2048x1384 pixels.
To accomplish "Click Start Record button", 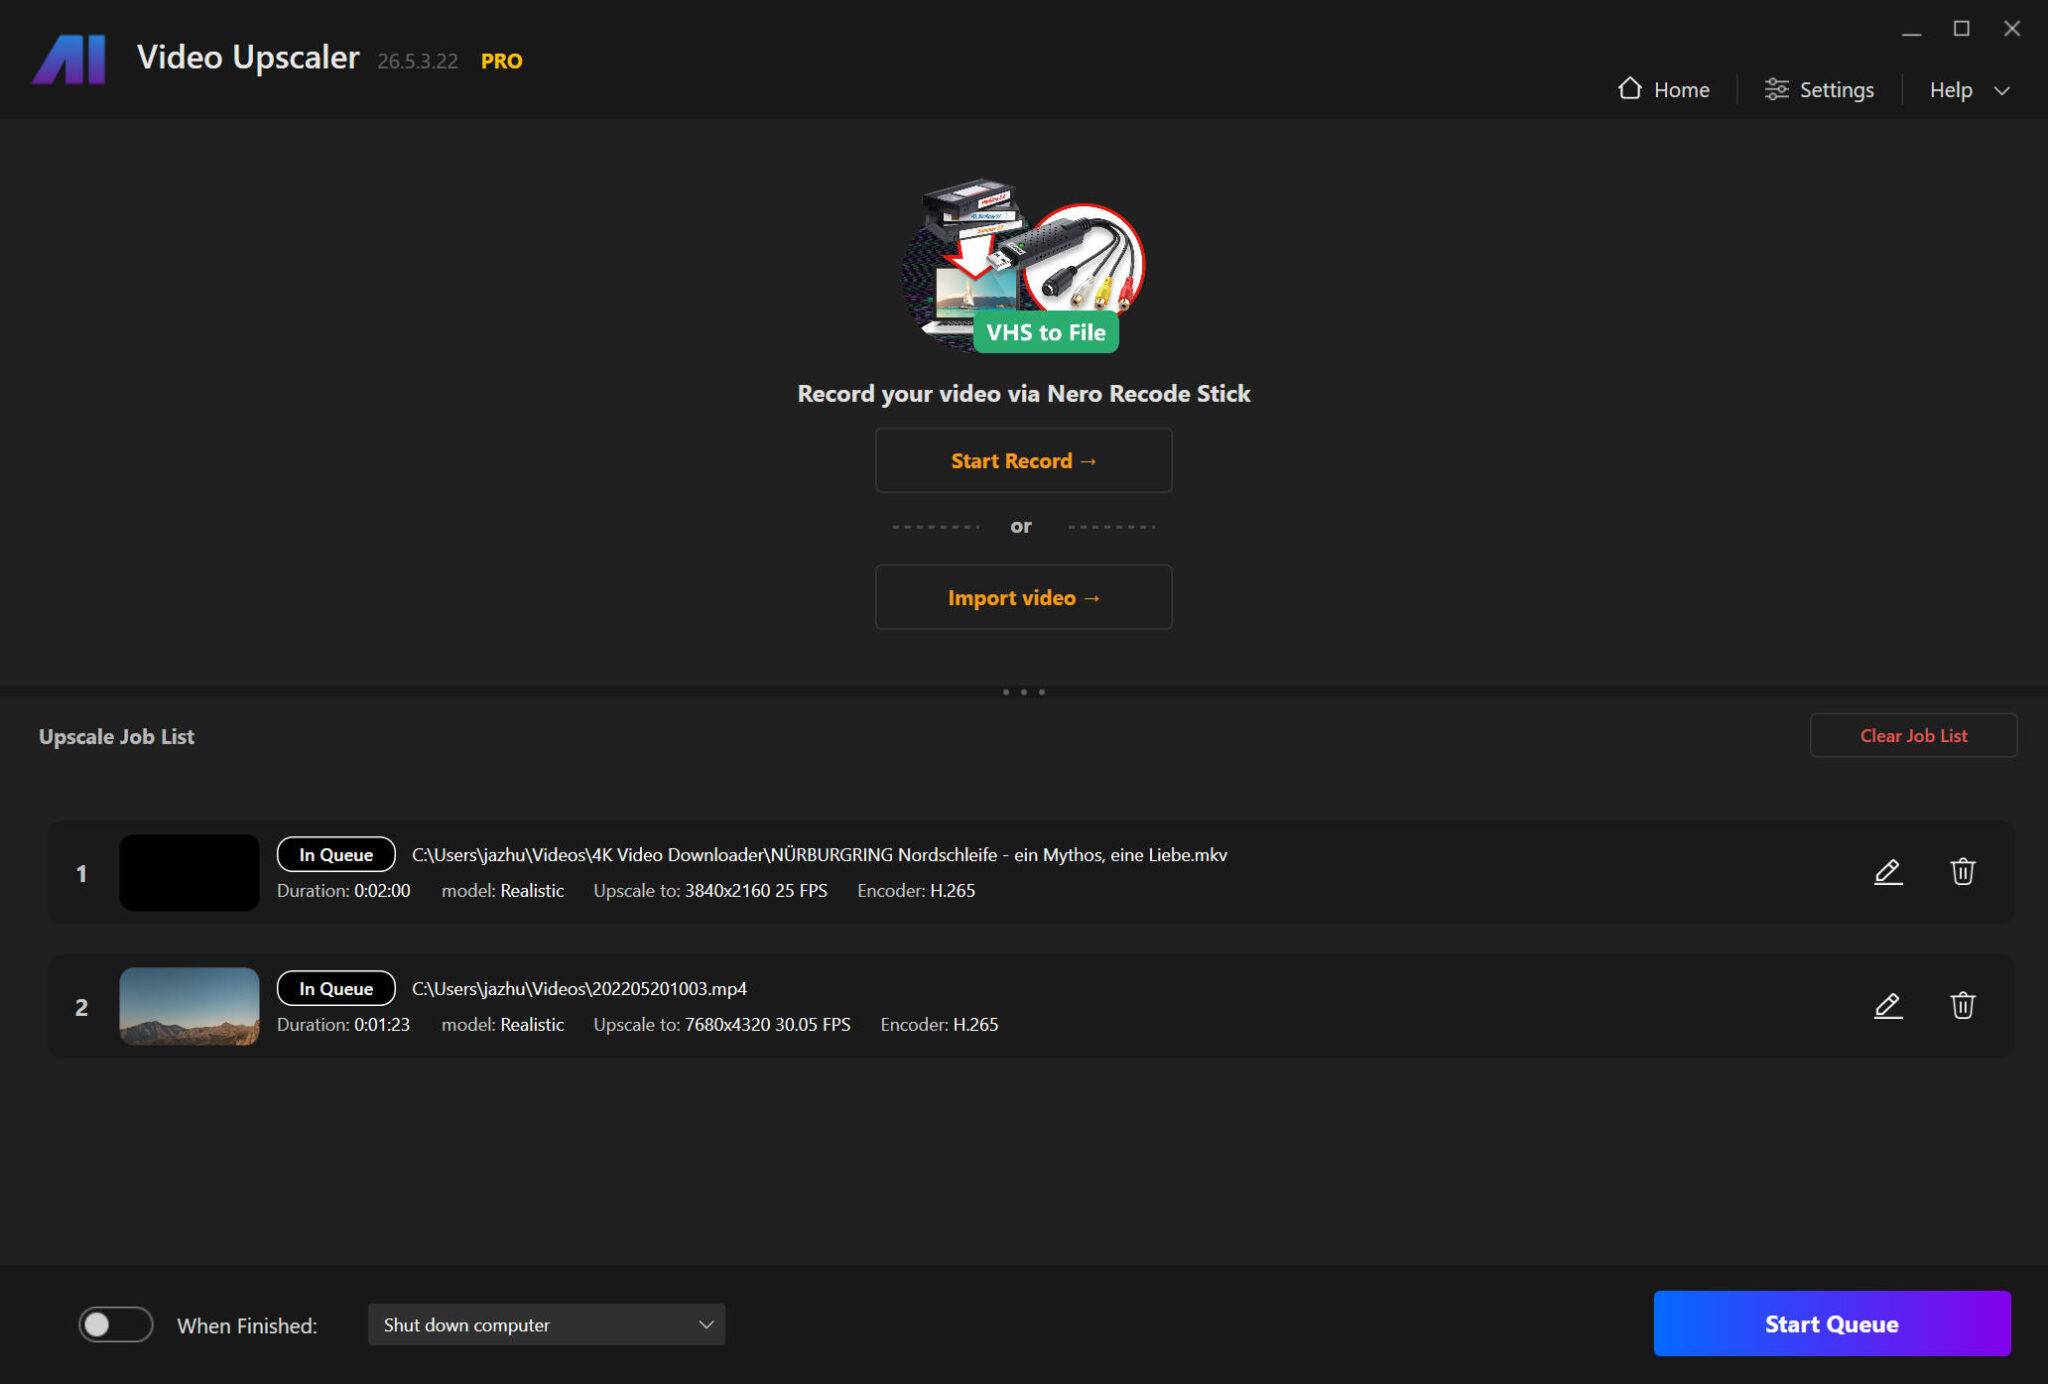I will click(x=1023, y=460).
